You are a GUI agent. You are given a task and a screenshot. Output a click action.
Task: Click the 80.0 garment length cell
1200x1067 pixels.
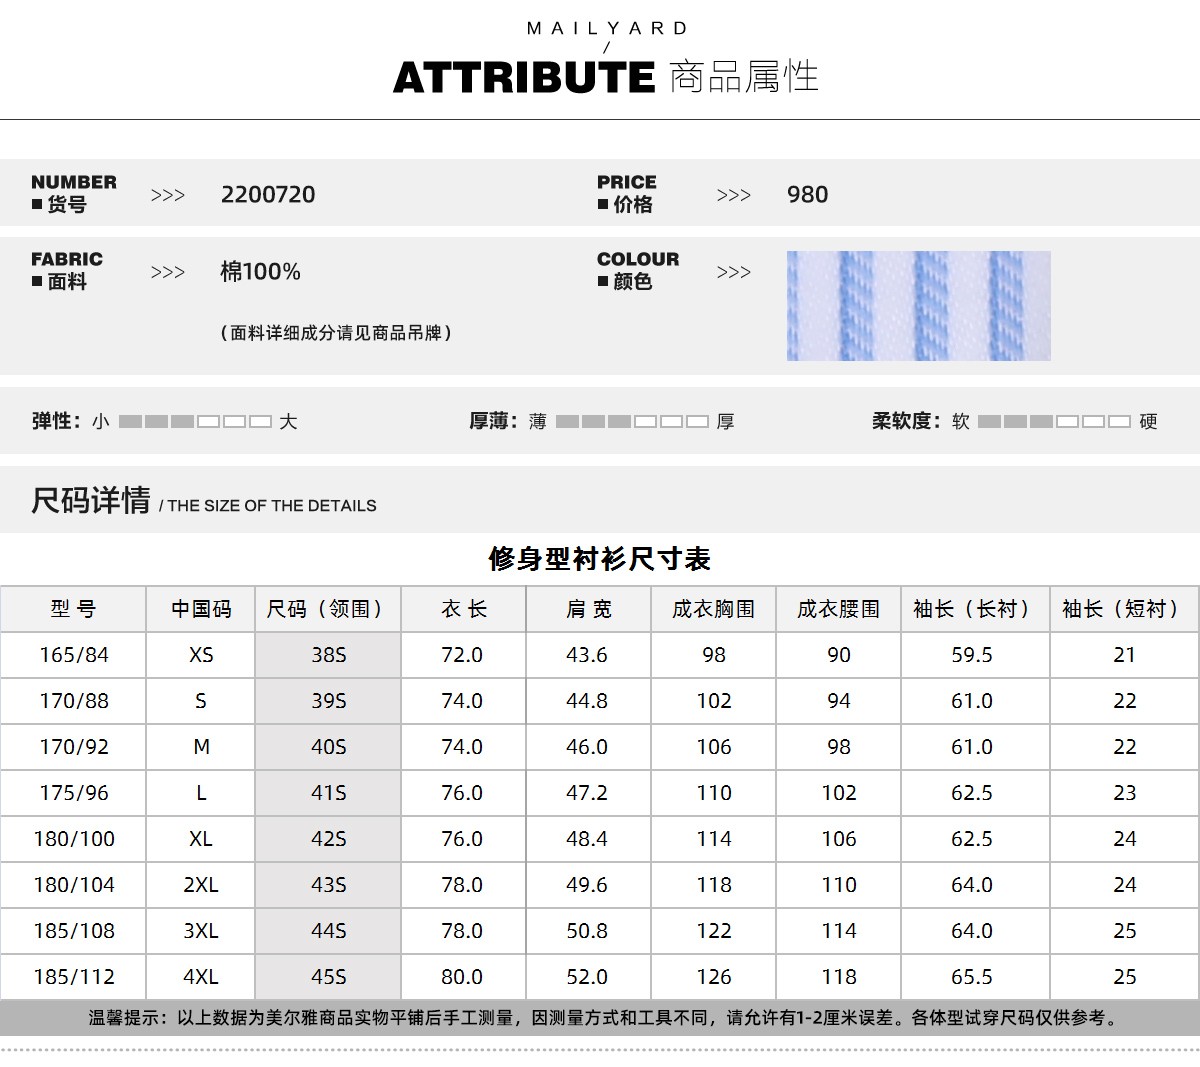click(463, 977)
